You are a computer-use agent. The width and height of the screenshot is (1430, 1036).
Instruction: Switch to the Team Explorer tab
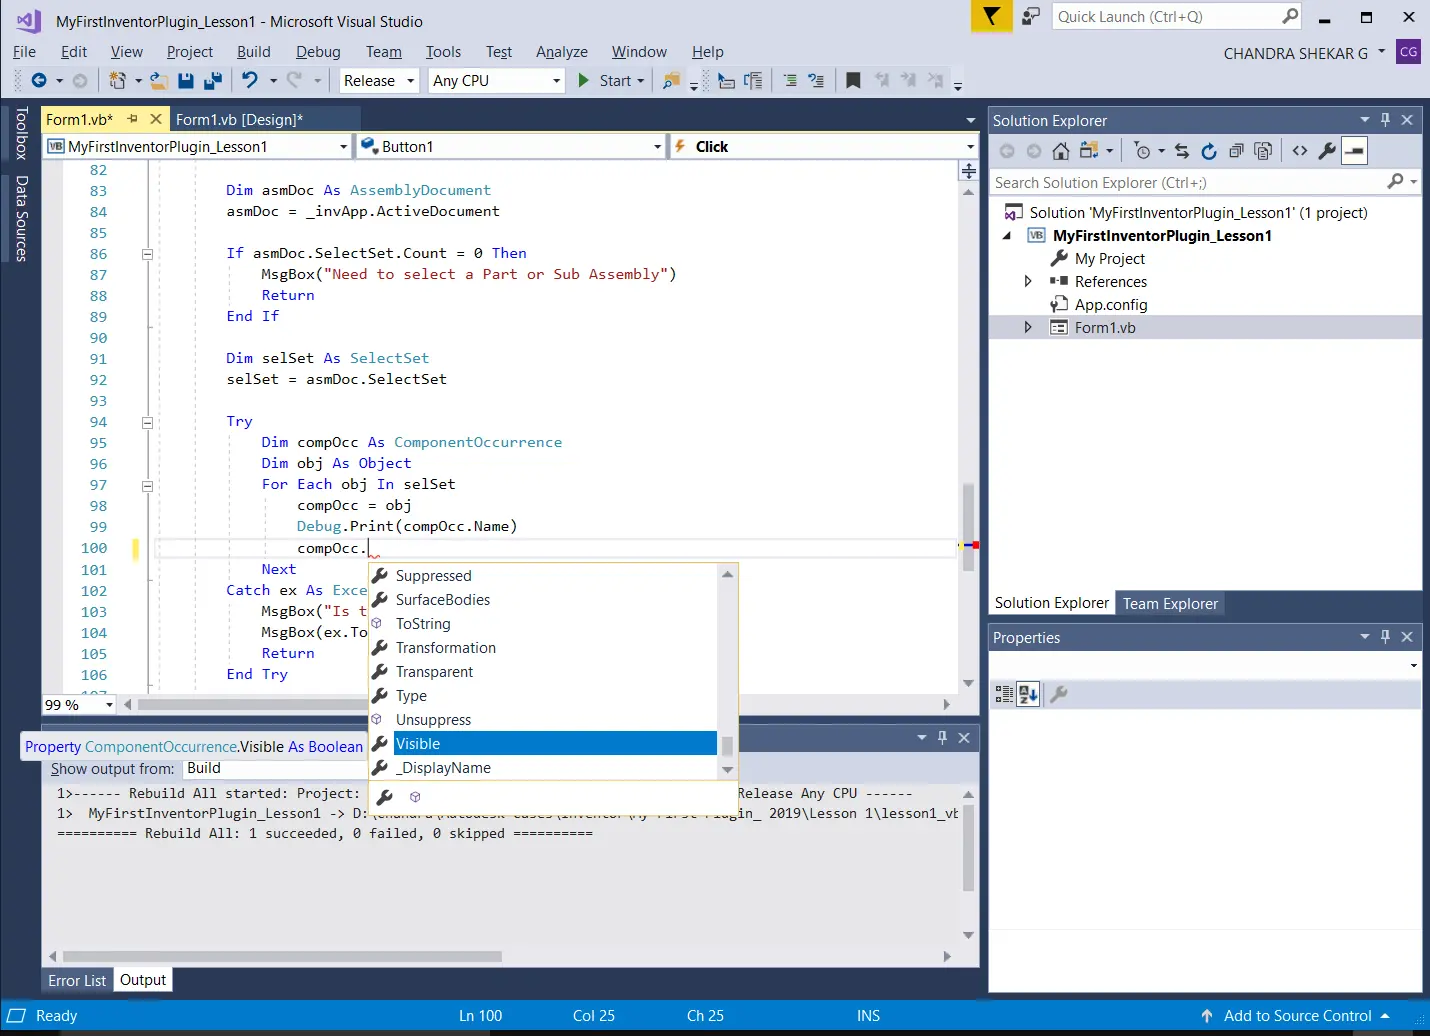(1170, 604)
